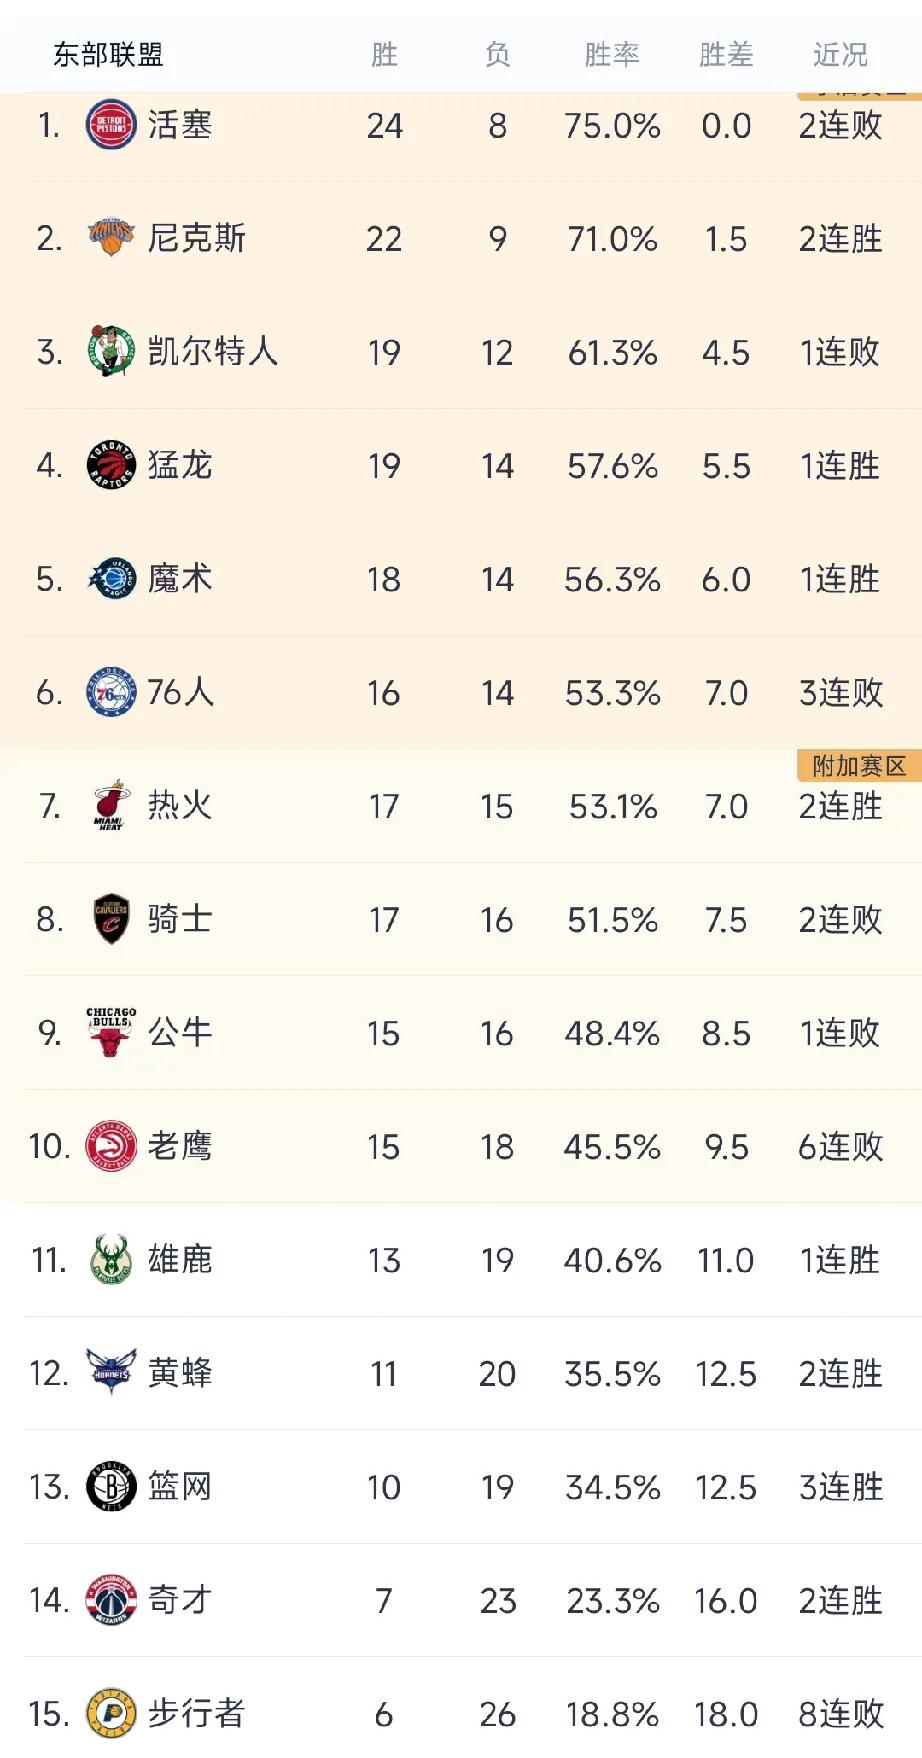
Task: Sort by 胜差 column header
Action: click(x=726, y=54)
